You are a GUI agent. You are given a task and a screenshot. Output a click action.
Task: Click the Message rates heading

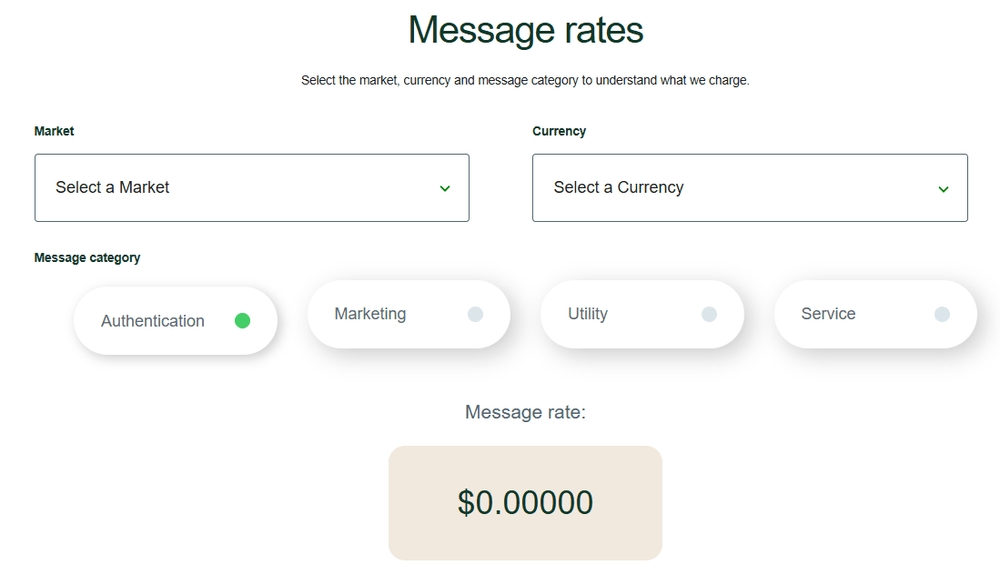pos(525,30)
